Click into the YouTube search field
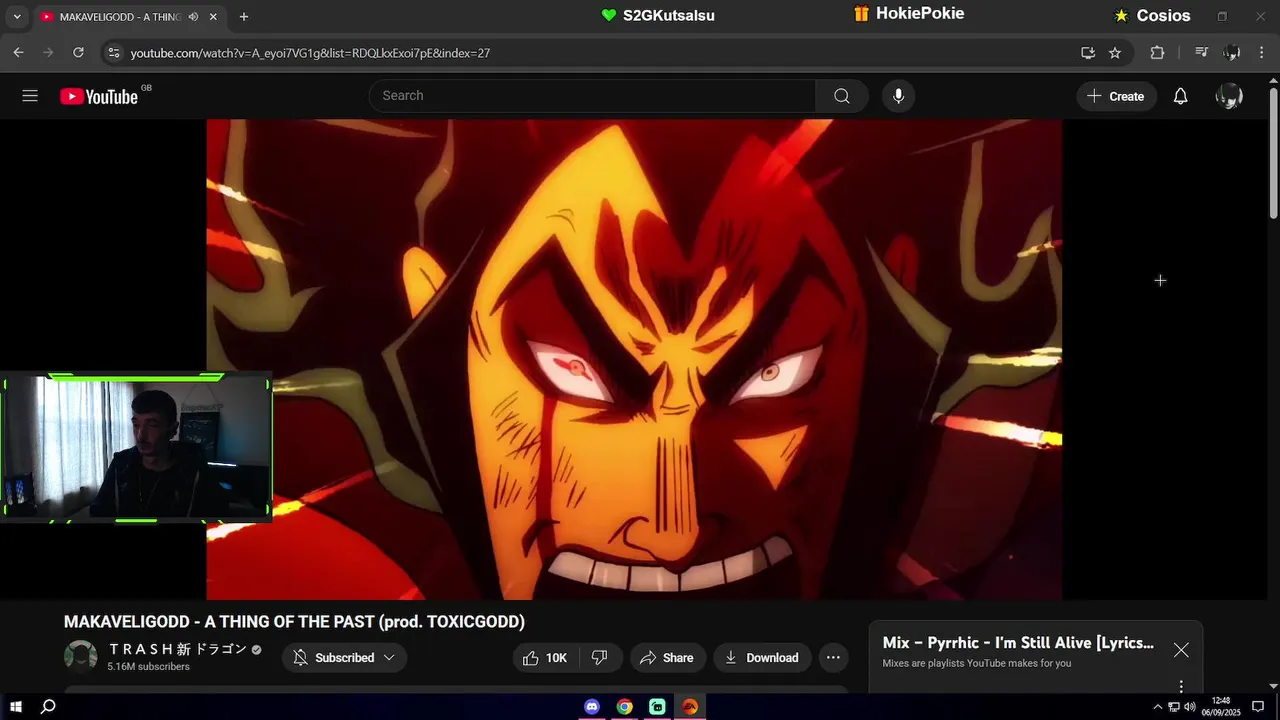The height and width of the screenshot is (720, 1280). coord(592,96)
